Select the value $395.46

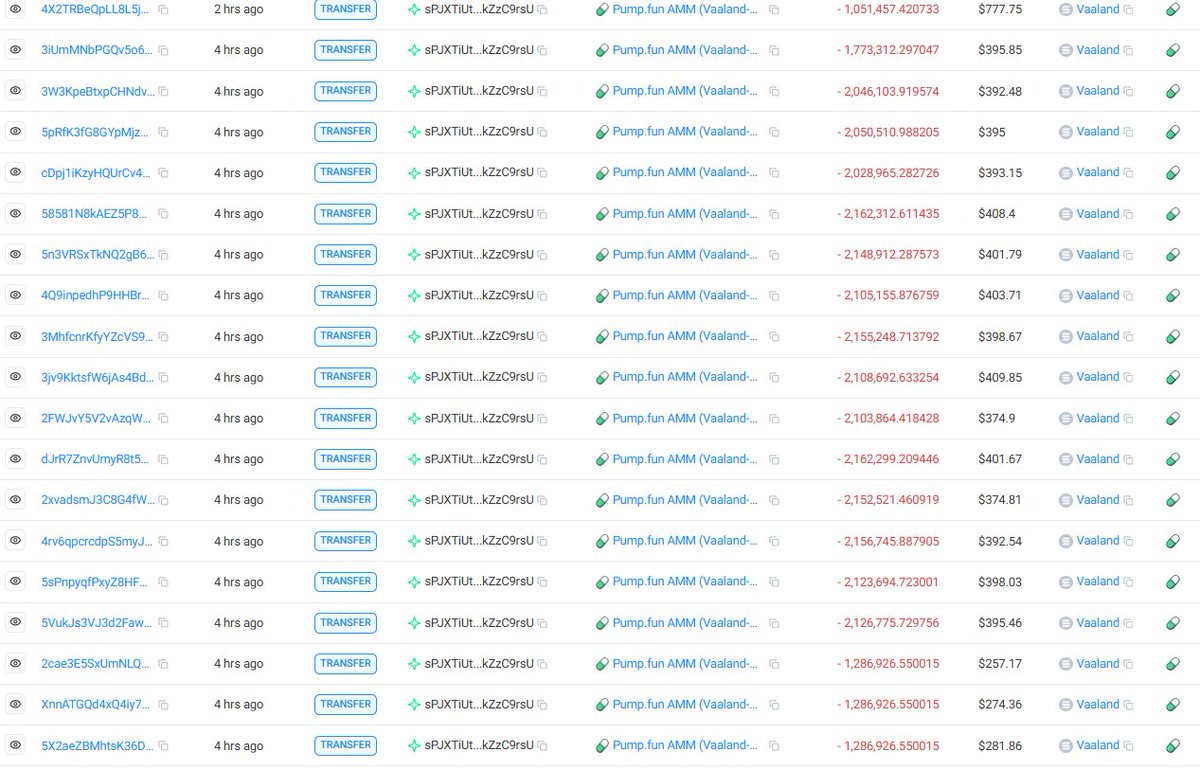[x=1000, y=623]
